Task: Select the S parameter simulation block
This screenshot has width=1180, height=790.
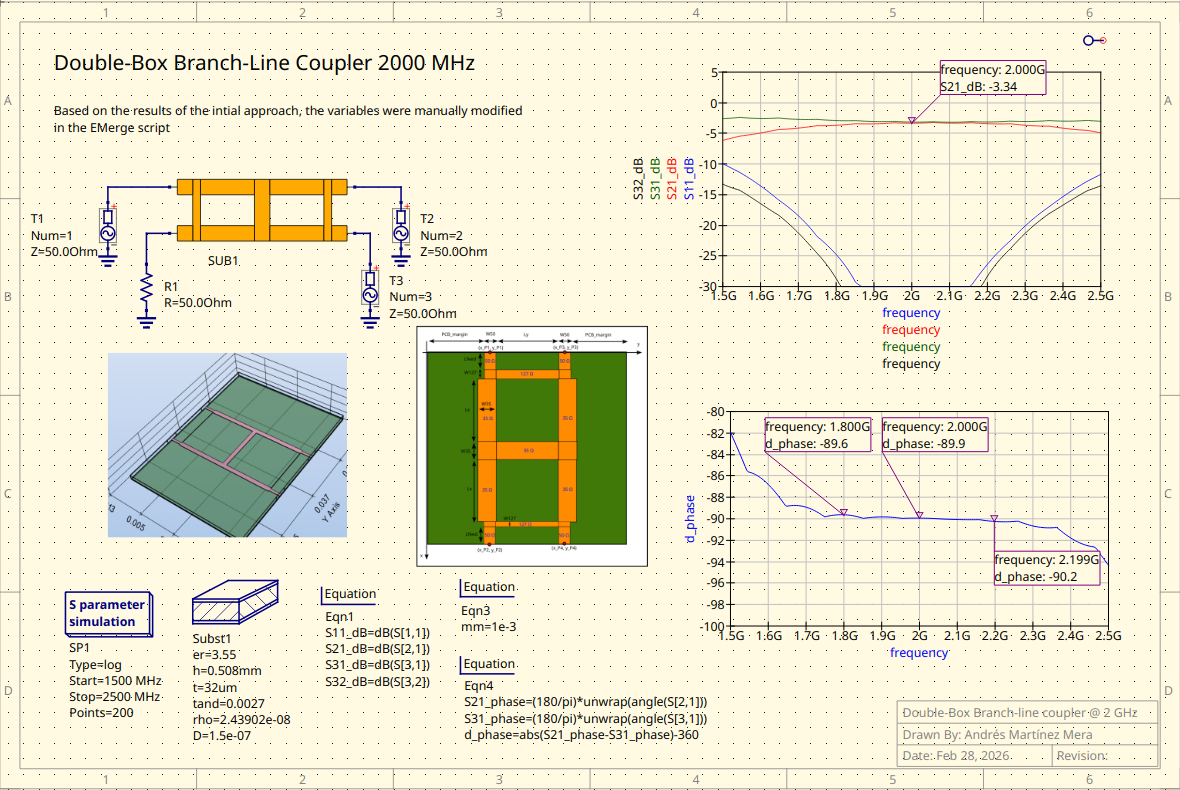Action: (107, 613)
